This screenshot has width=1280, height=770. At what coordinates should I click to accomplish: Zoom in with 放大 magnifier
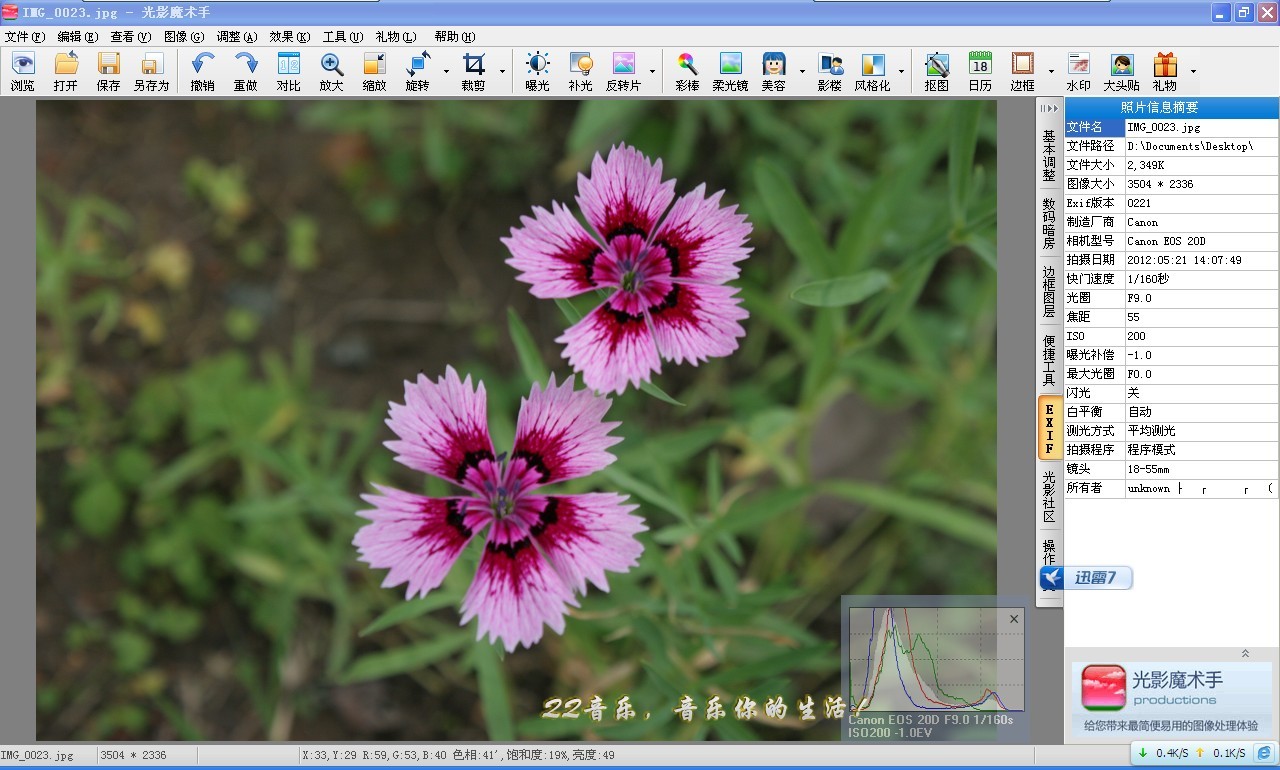(x=331, y=72)
